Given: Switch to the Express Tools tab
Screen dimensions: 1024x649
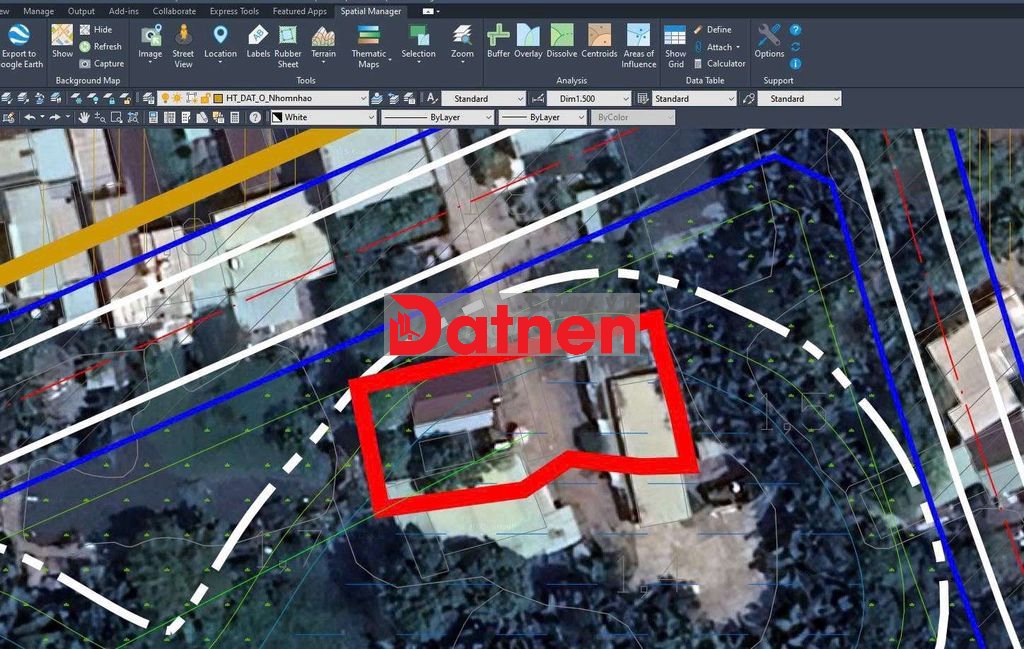Looking at the screenshot, I should 234,11.
